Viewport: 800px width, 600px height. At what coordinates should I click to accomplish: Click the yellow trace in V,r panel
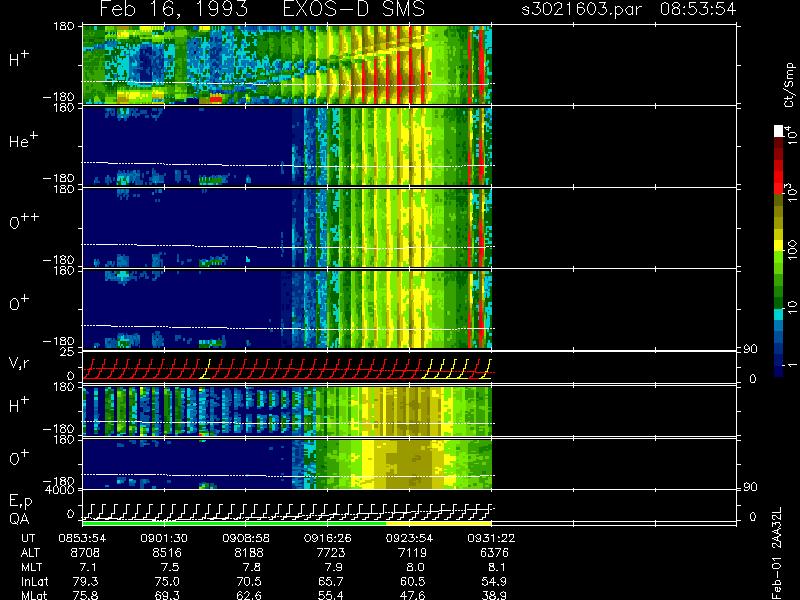coord(458,368)
